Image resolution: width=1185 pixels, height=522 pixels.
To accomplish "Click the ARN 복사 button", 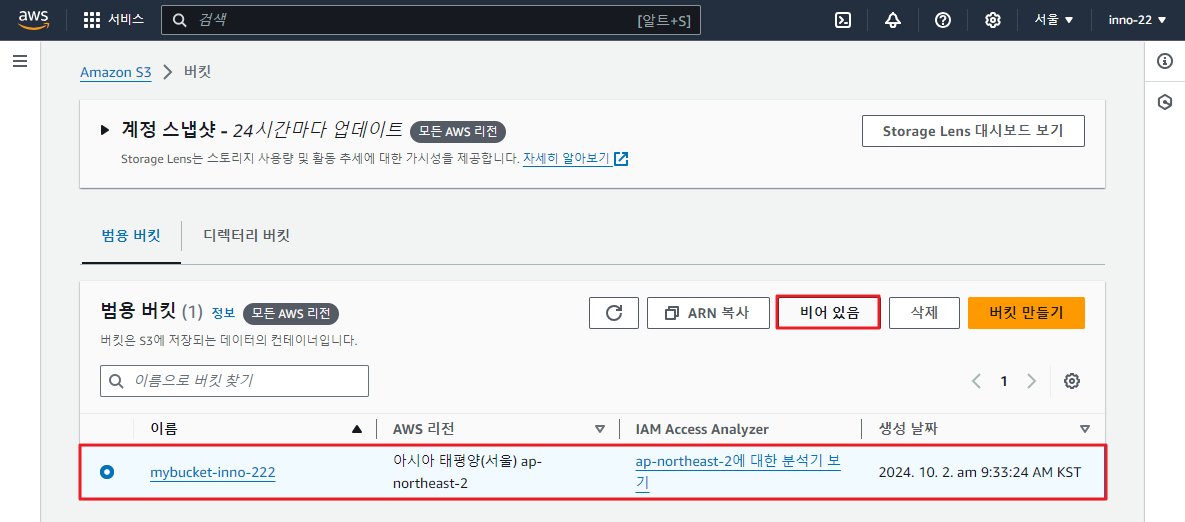I will [708, 313].
